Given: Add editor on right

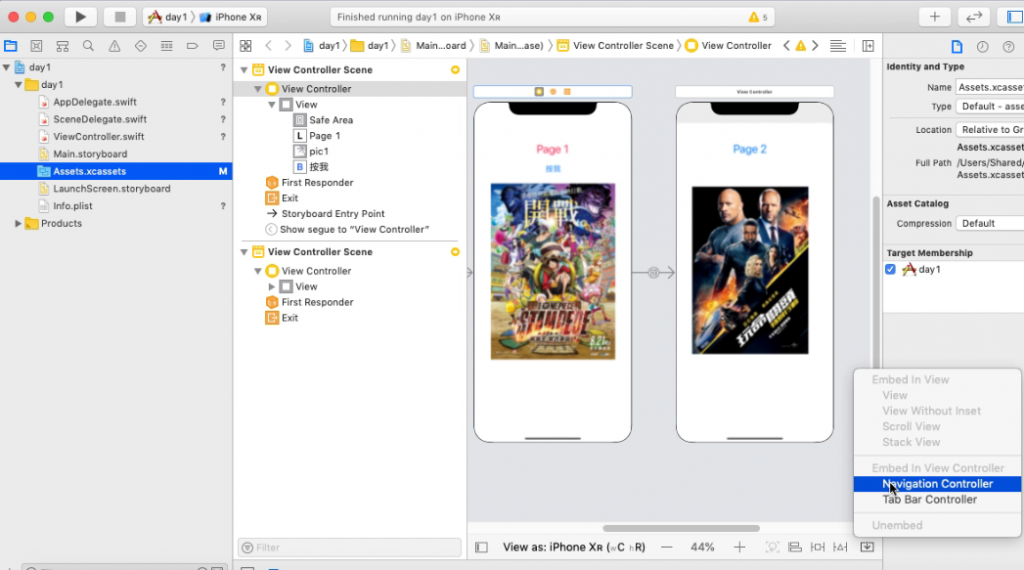Looking at the screenshot, I should tap(868, 46).
